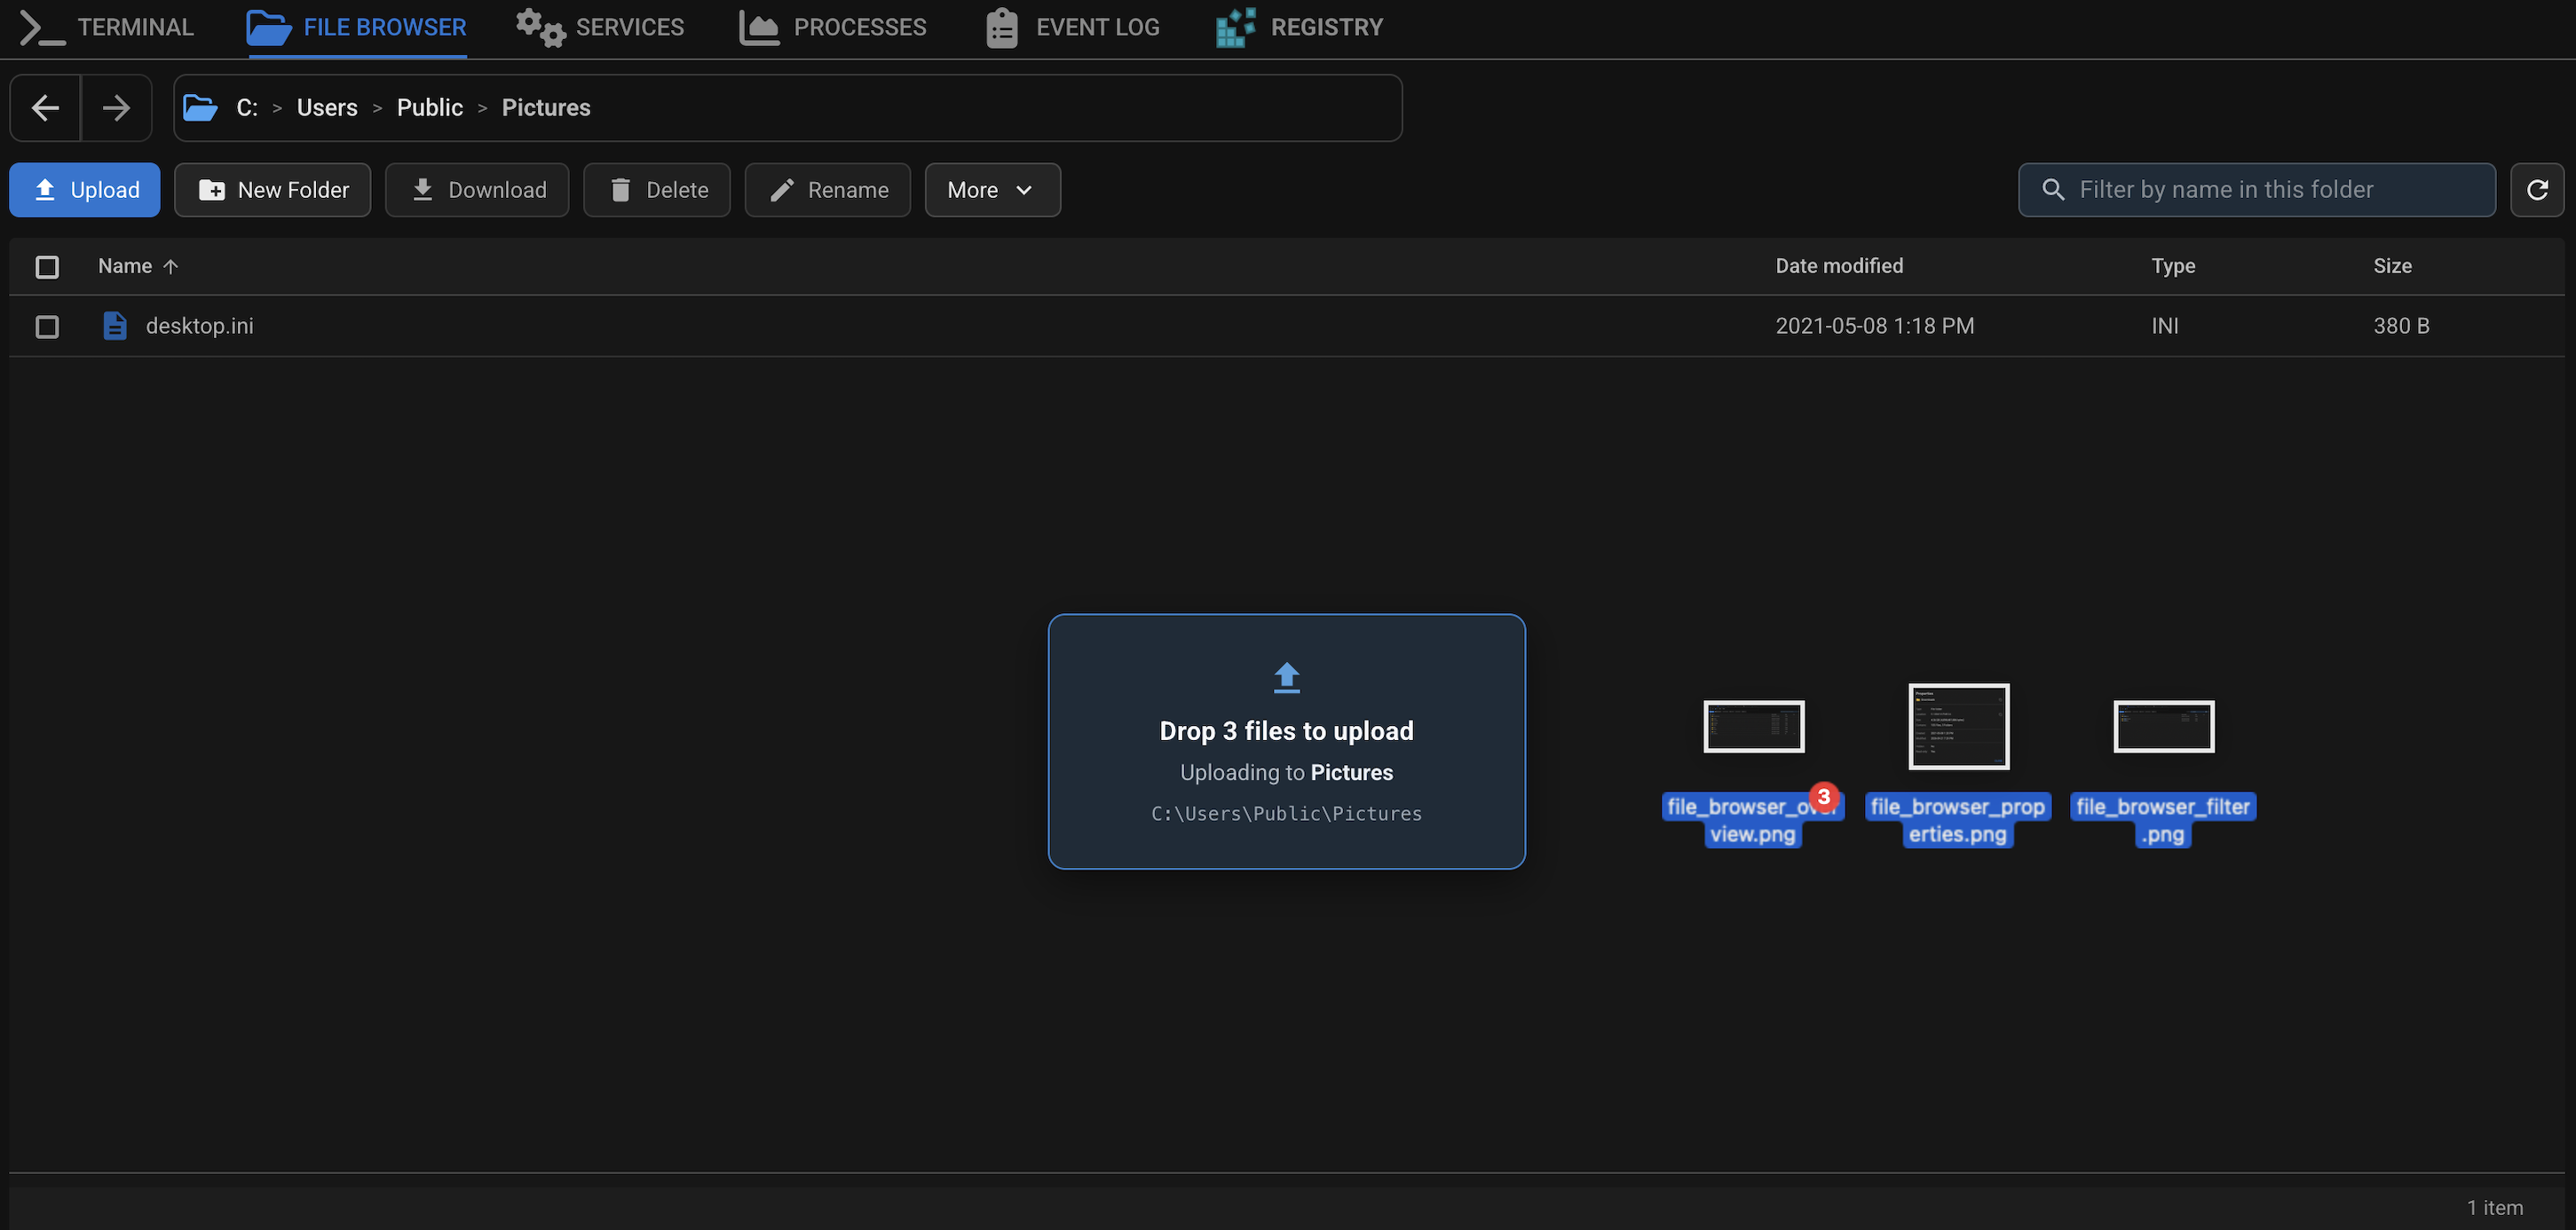Click the Rename button
Screen dimensions: 2576x1230
point(828,190)
